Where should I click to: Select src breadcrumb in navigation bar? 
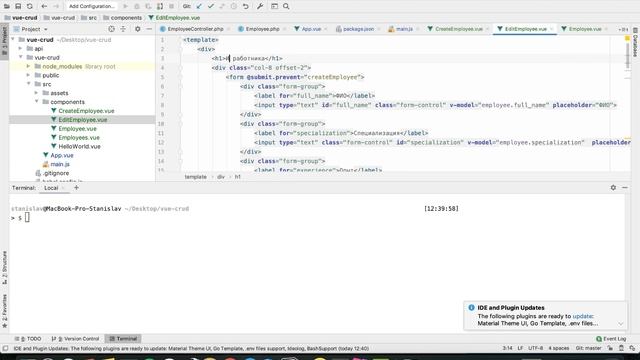click(x=89, y=18)
